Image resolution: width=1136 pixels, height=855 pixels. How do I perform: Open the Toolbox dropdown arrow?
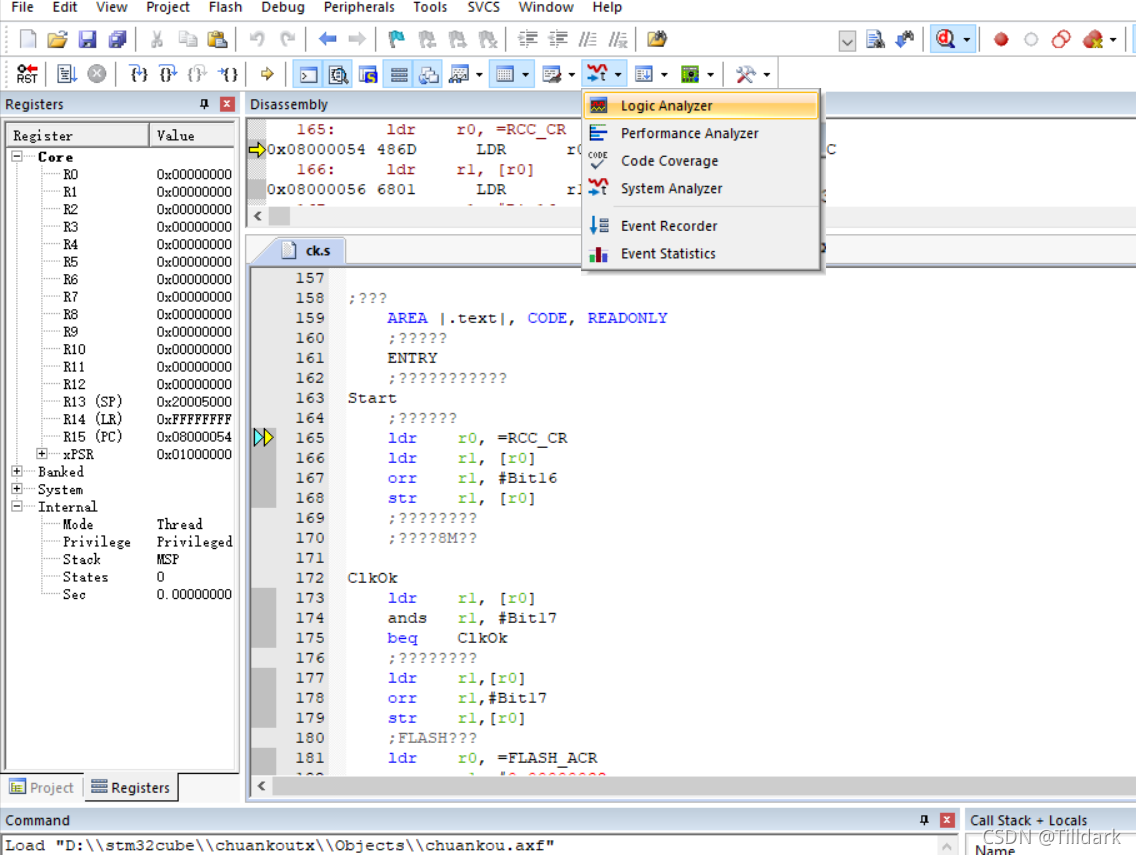click(x=767, y=75)
